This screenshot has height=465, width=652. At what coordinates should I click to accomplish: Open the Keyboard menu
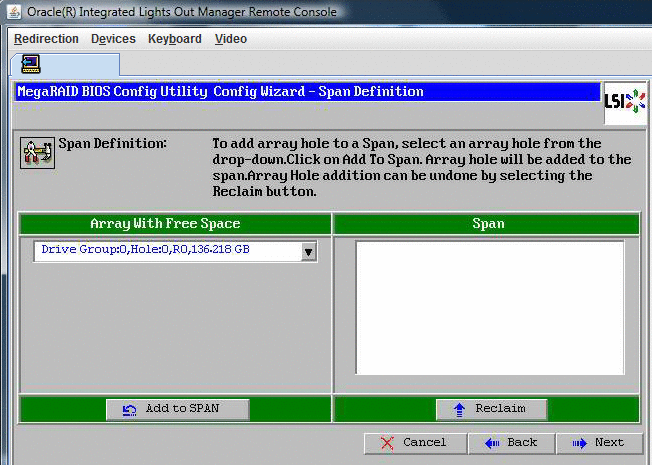tap(175, 39)
